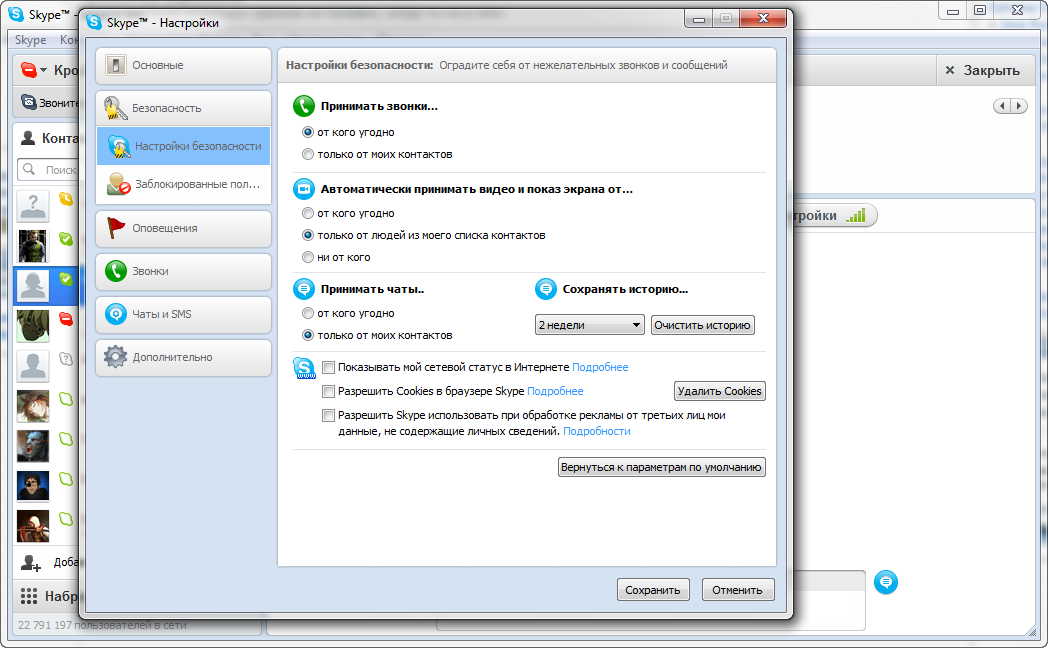This screenshot has width=1048, height=648.
Task: Open the Skype menu in main window
Action: click(x=31, y=39)
